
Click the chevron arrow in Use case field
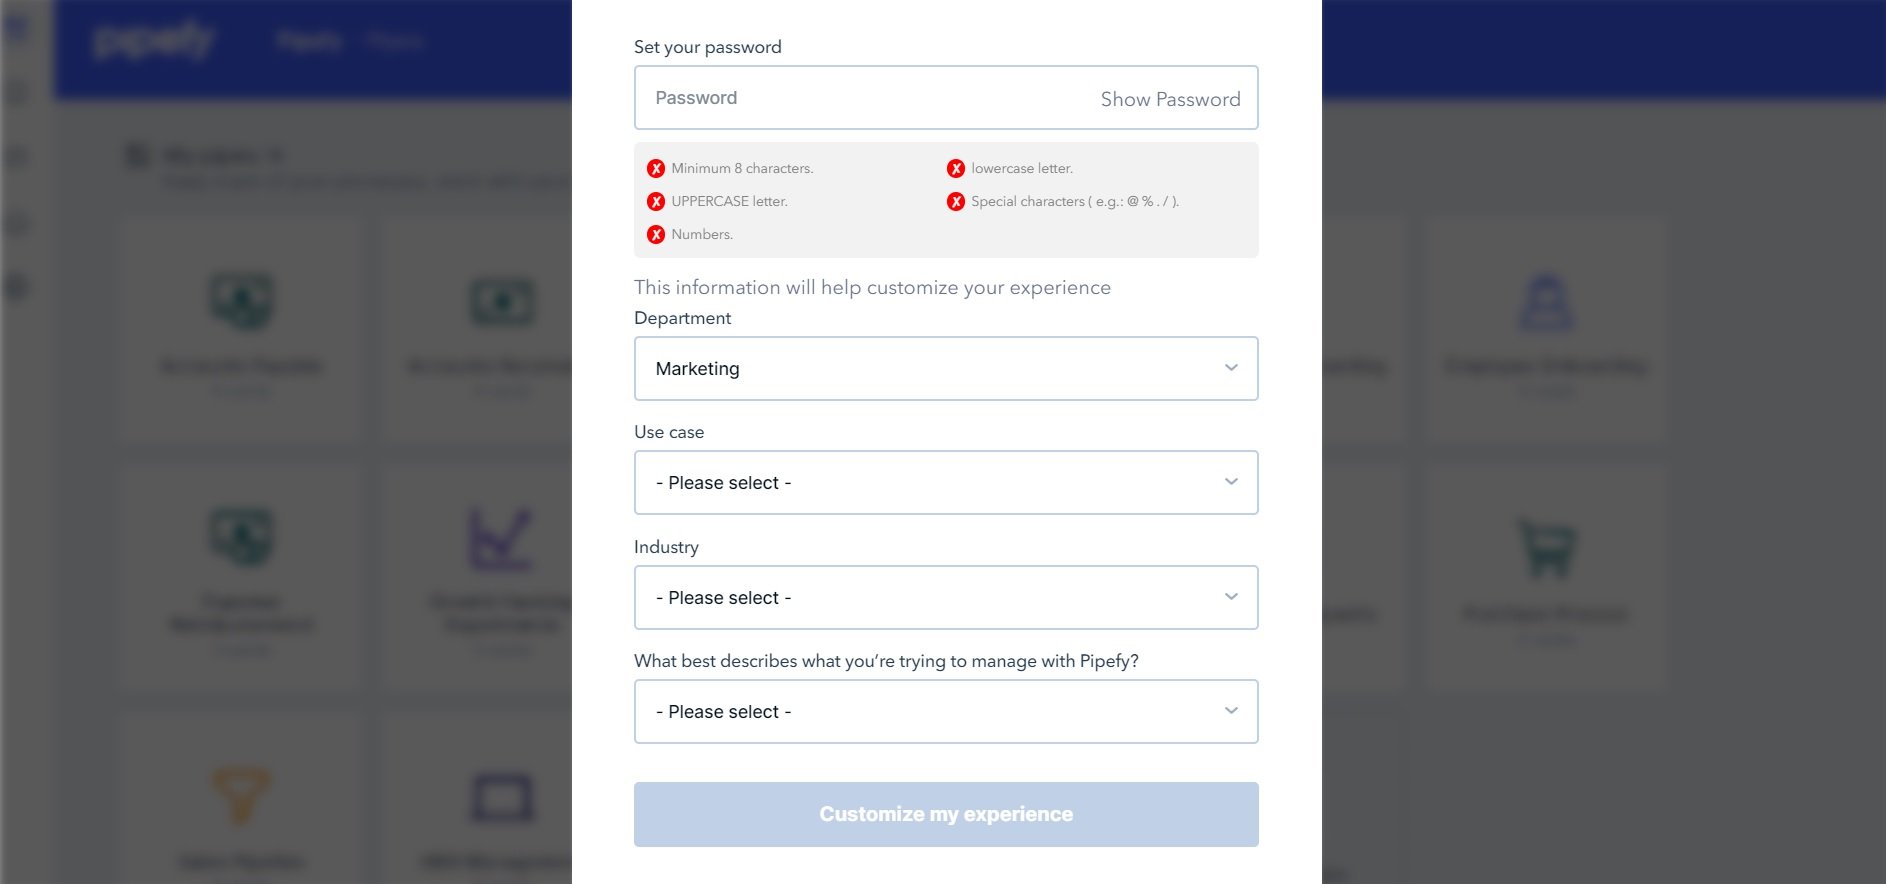[1231, 482]
